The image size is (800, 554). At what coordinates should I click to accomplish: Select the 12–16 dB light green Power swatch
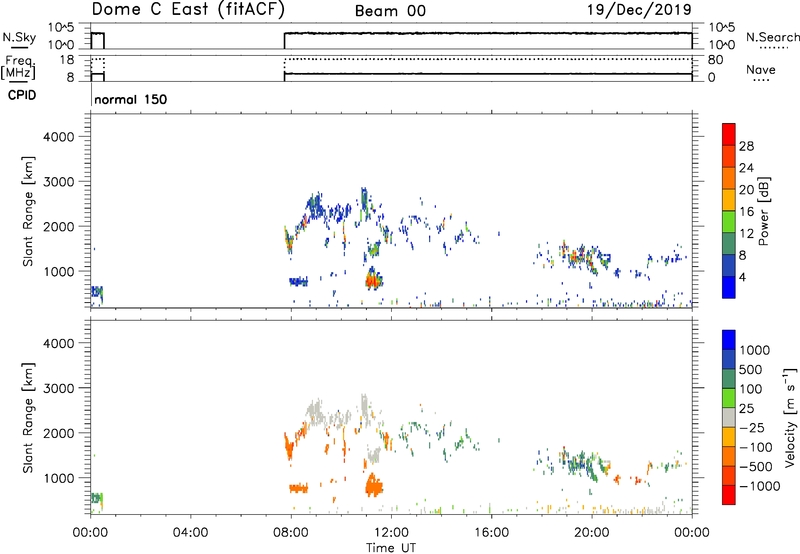click(x=729, y=222)
